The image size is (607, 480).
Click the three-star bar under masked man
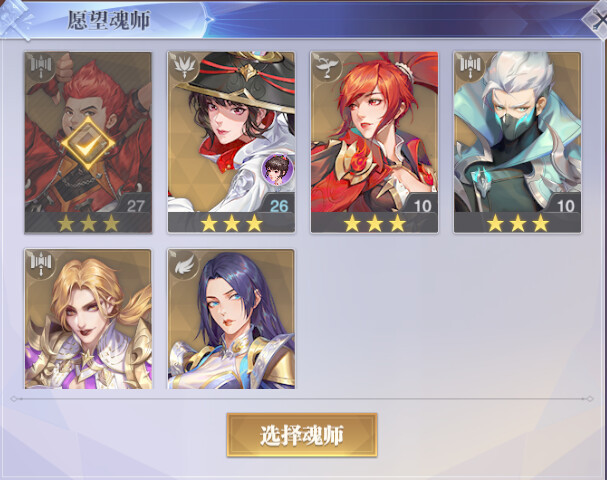[517, 223]
